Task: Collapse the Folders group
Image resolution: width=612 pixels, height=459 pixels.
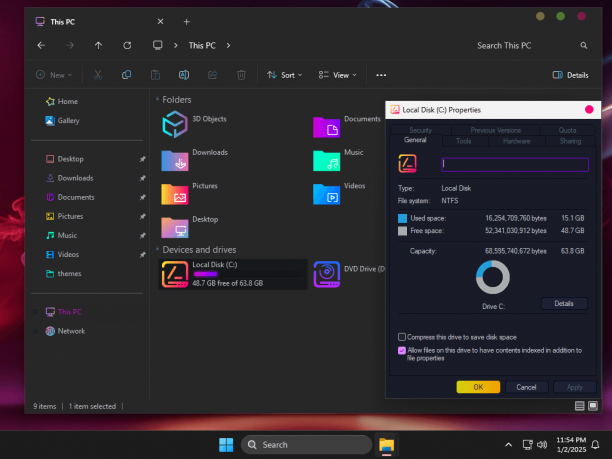Action: click(x=157, y=99)
